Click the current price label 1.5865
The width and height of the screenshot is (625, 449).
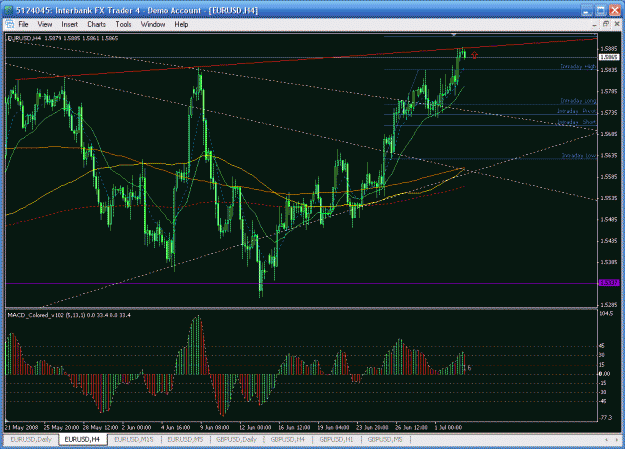point(609,57)
